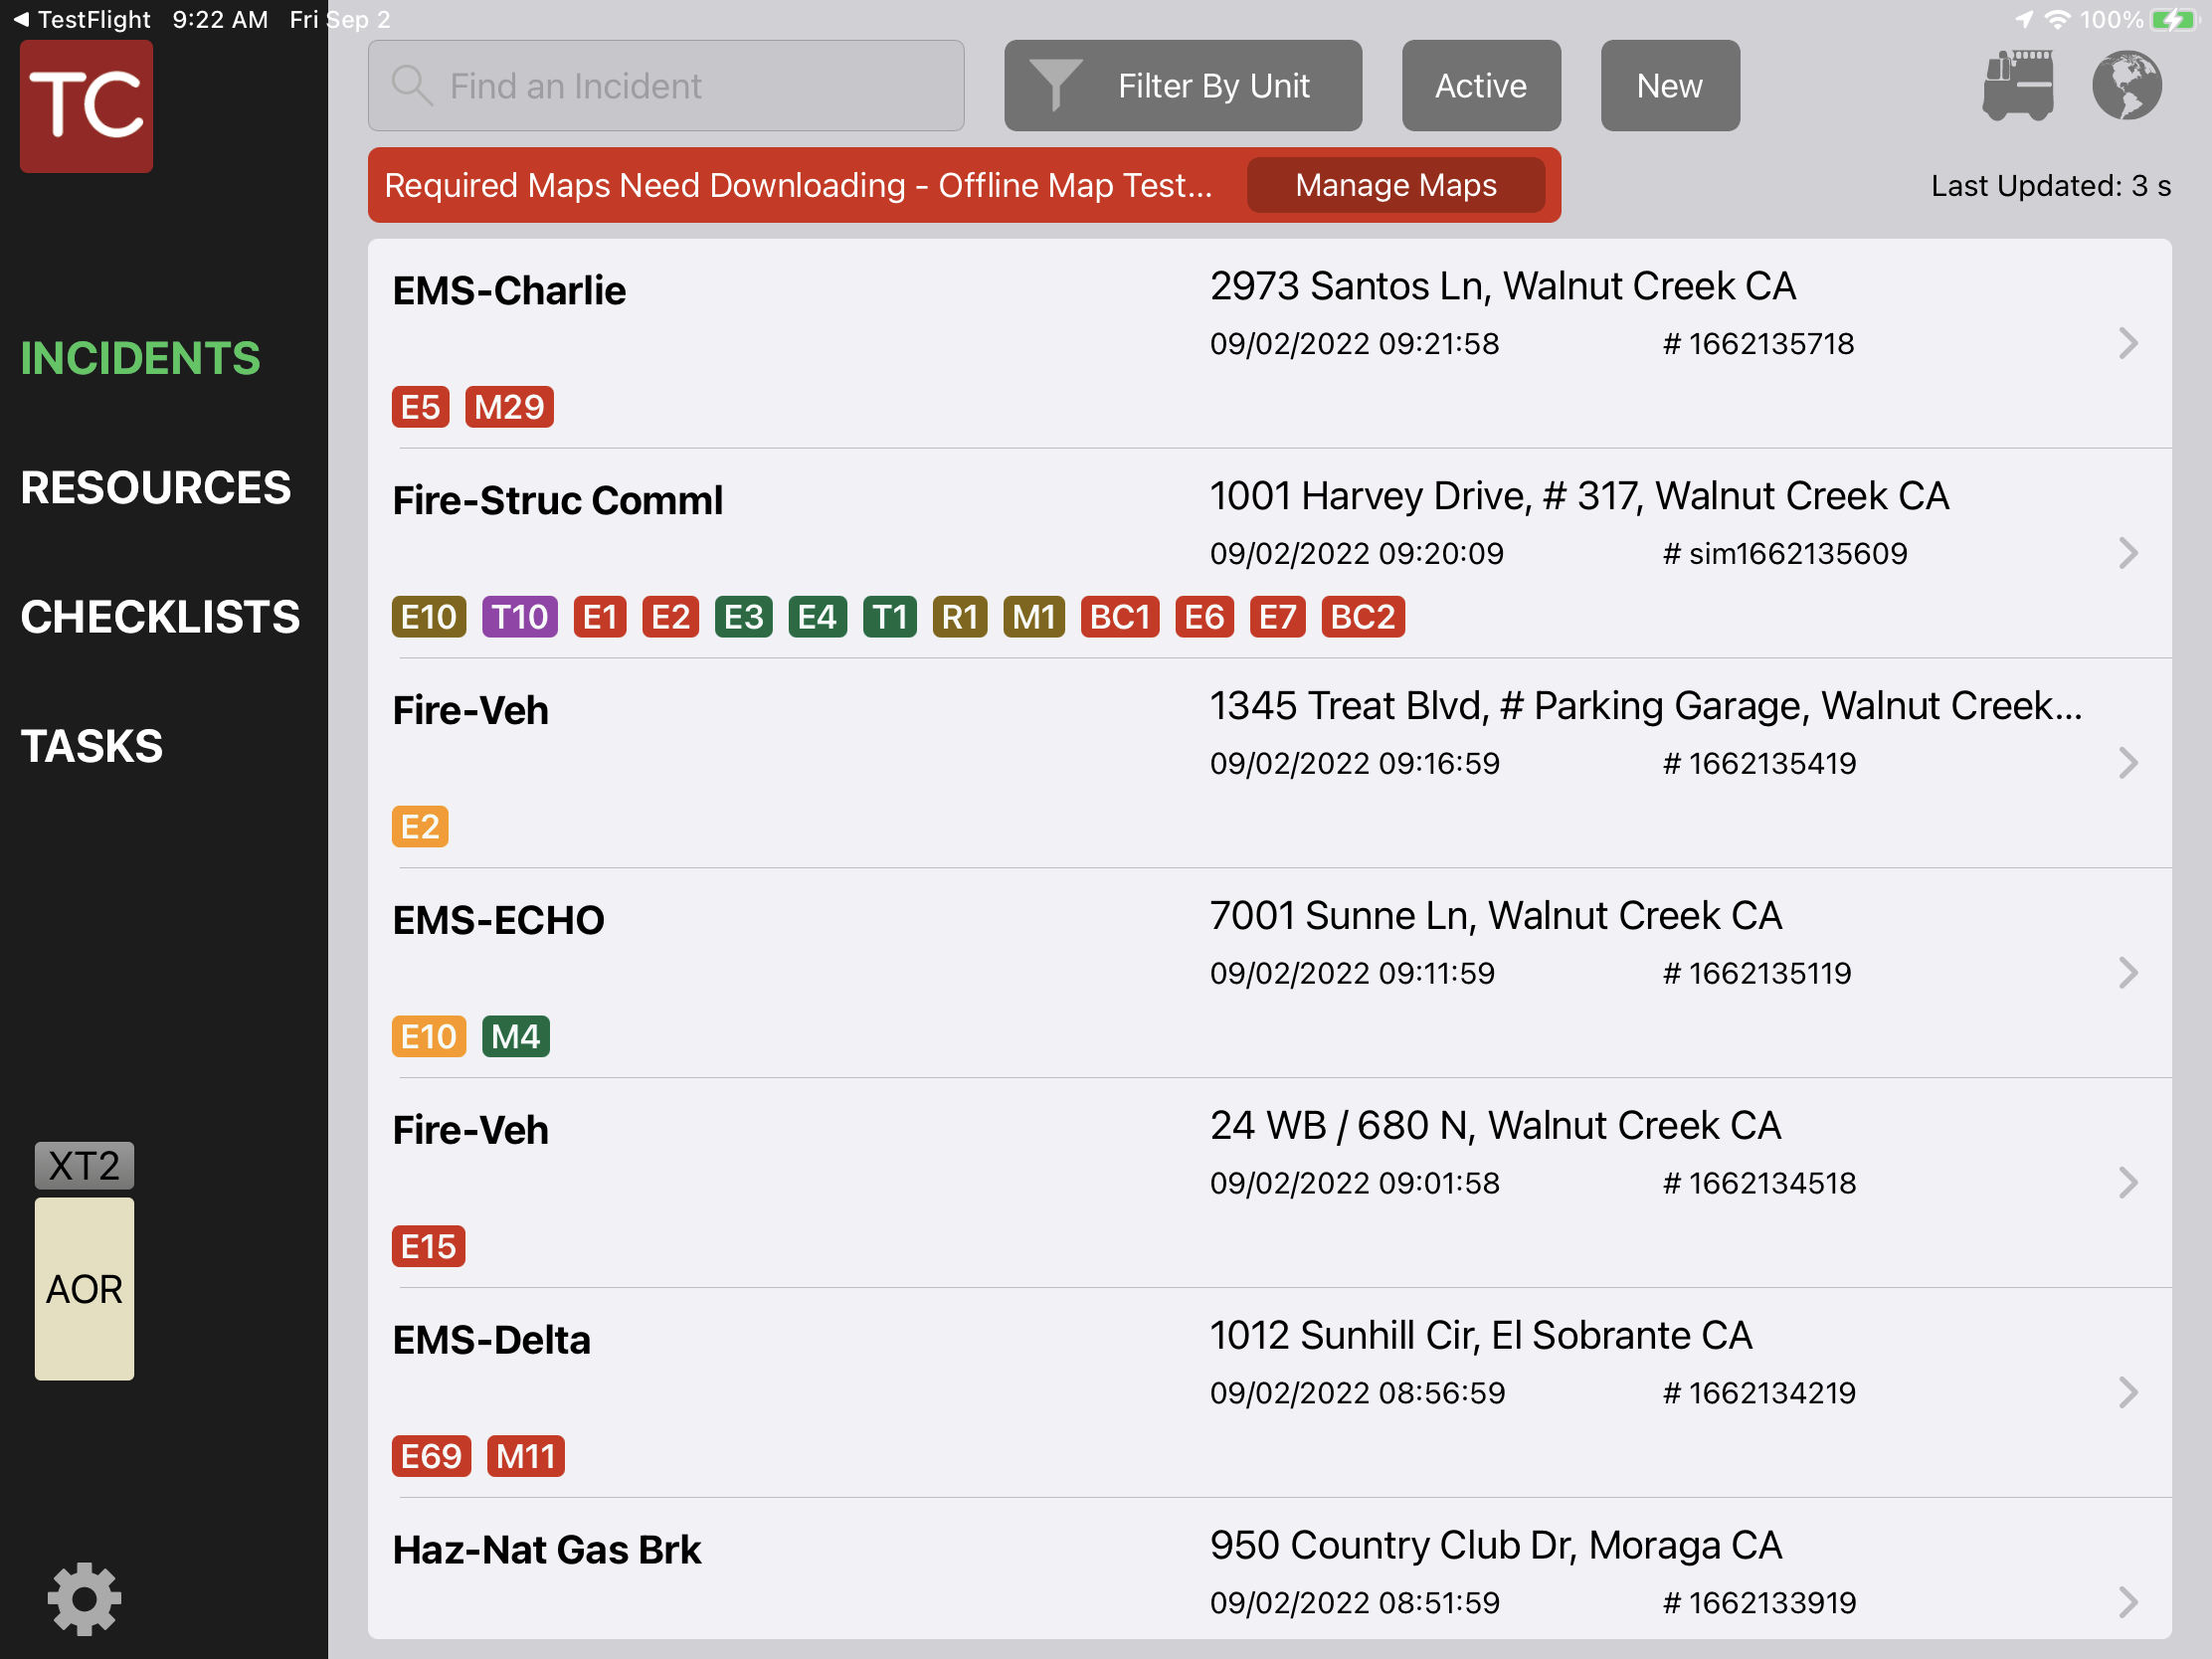Toggle the Active incidents filter

click(x=1481, y=85)
